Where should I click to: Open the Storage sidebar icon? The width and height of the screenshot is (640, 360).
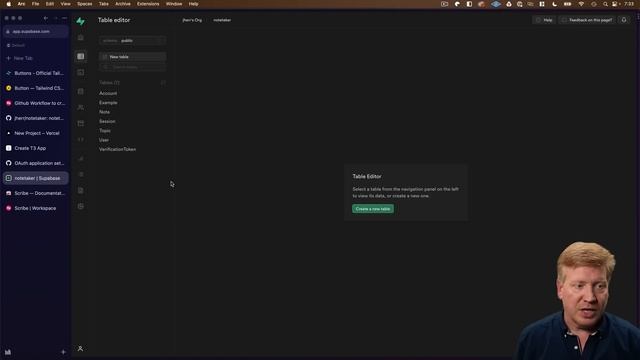click(x=81, y=123)
